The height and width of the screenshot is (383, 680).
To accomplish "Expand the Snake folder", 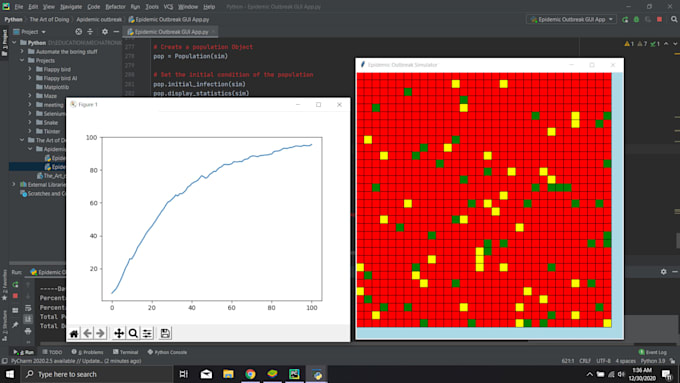I will (x=30, y=122).
